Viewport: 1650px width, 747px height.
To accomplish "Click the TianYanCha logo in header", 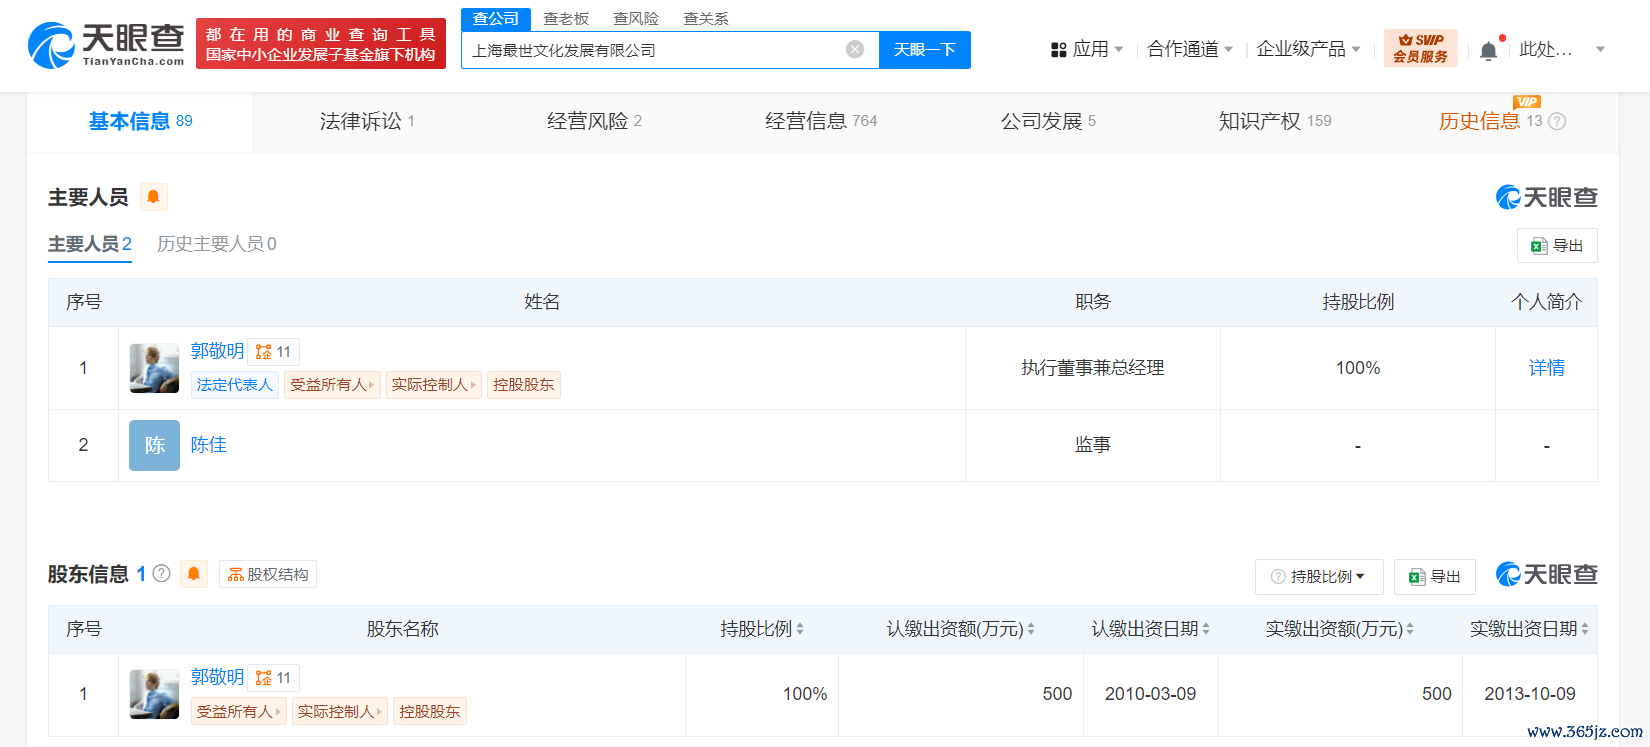I will pyautogui.click(x=106, y=45).
